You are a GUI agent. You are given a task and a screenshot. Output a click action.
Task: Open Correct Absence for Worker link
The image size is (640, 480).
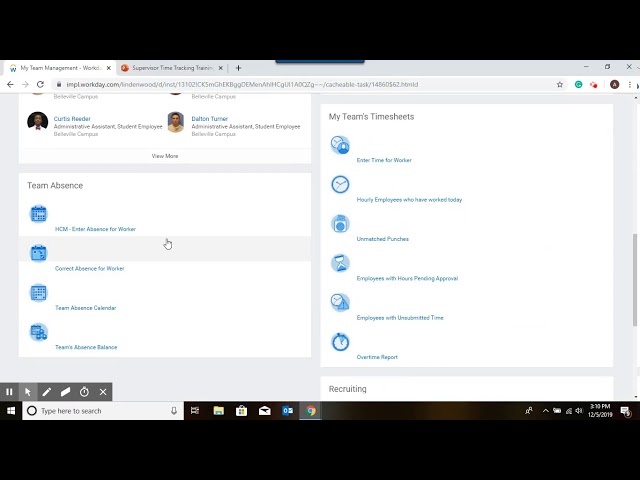click(90, 269)
